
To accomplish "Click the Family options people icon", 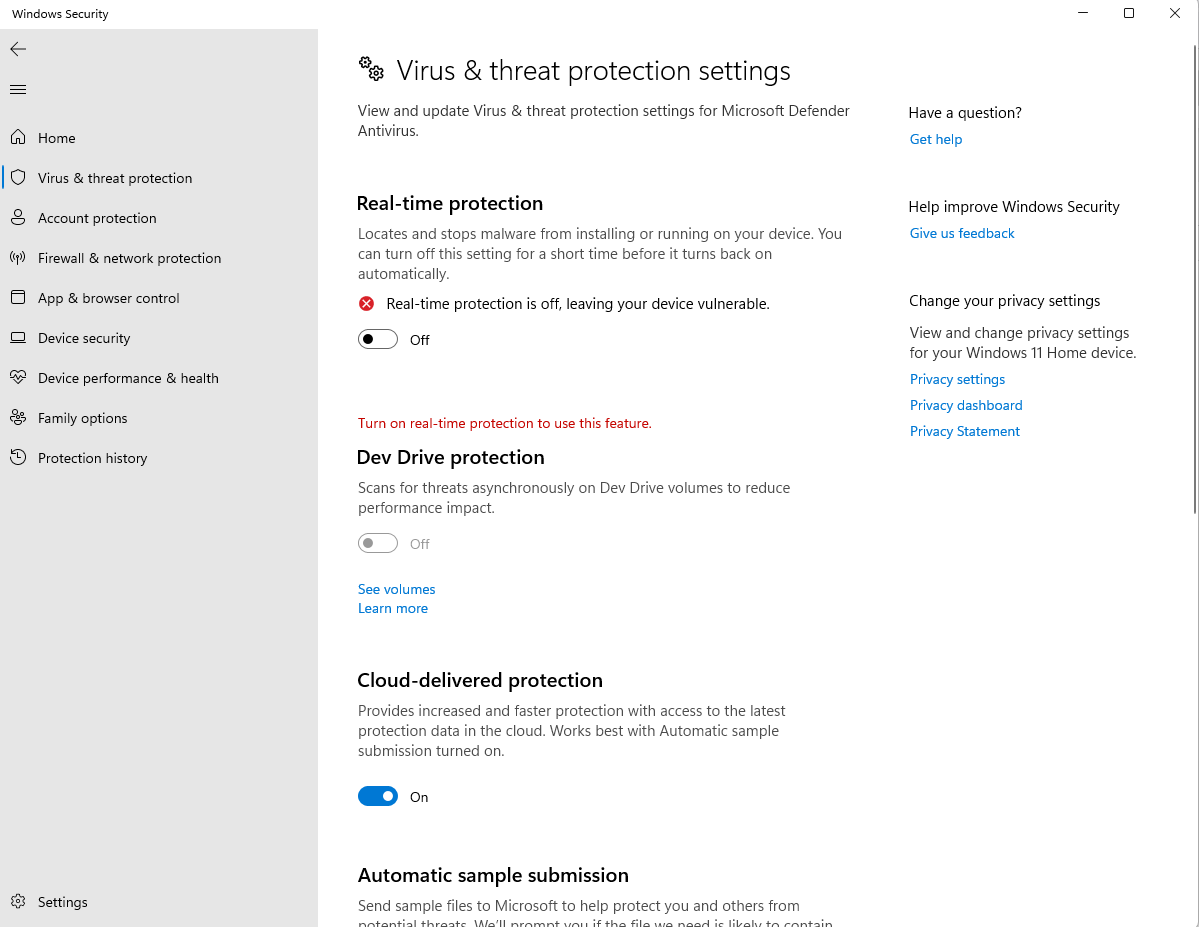I will (18, 418).
